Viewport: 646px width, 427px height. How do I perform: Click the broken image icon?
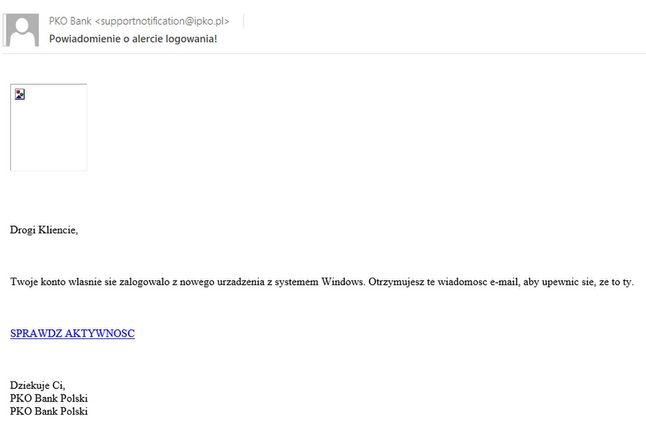coord(20,94)
